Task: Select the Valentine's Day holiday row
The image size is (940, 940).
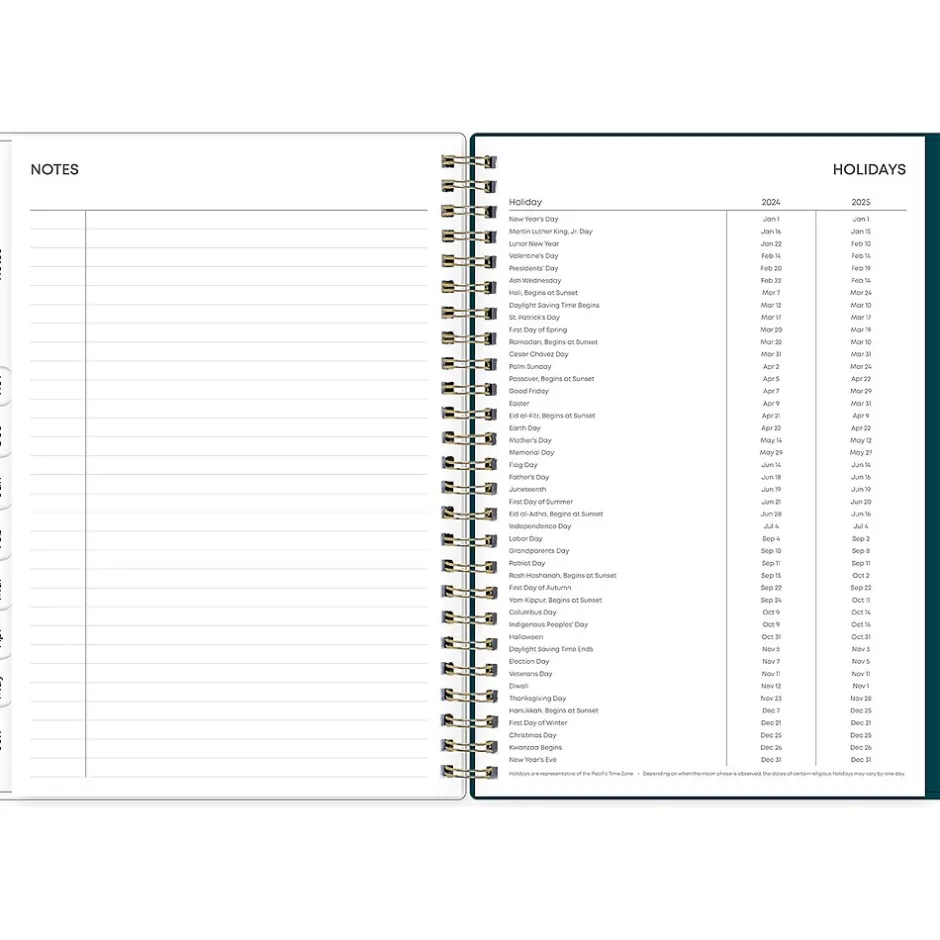Action: (533, 256)
